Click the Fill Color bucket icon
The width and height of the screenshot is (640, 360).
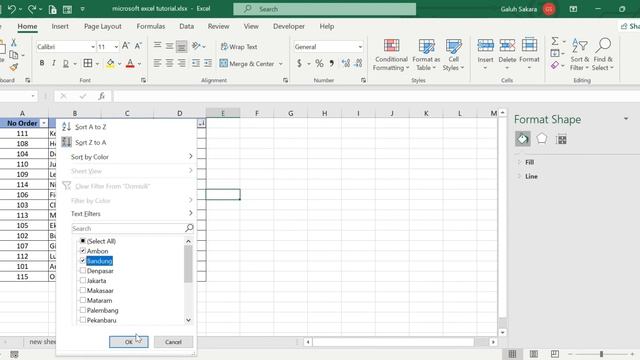(x=110, y=63)
